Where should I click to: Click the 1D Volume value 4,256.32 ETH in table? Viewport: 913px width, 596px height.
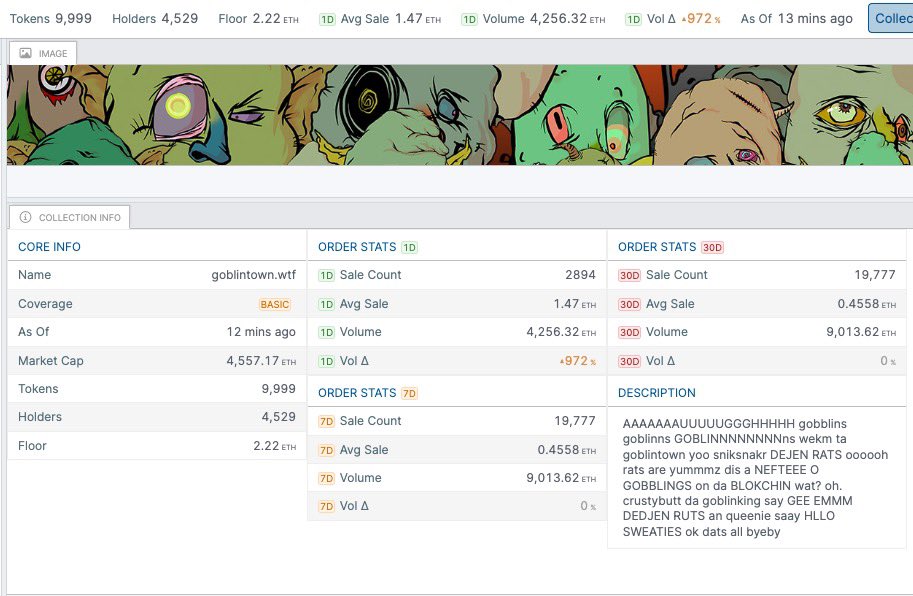click(561, 332)
